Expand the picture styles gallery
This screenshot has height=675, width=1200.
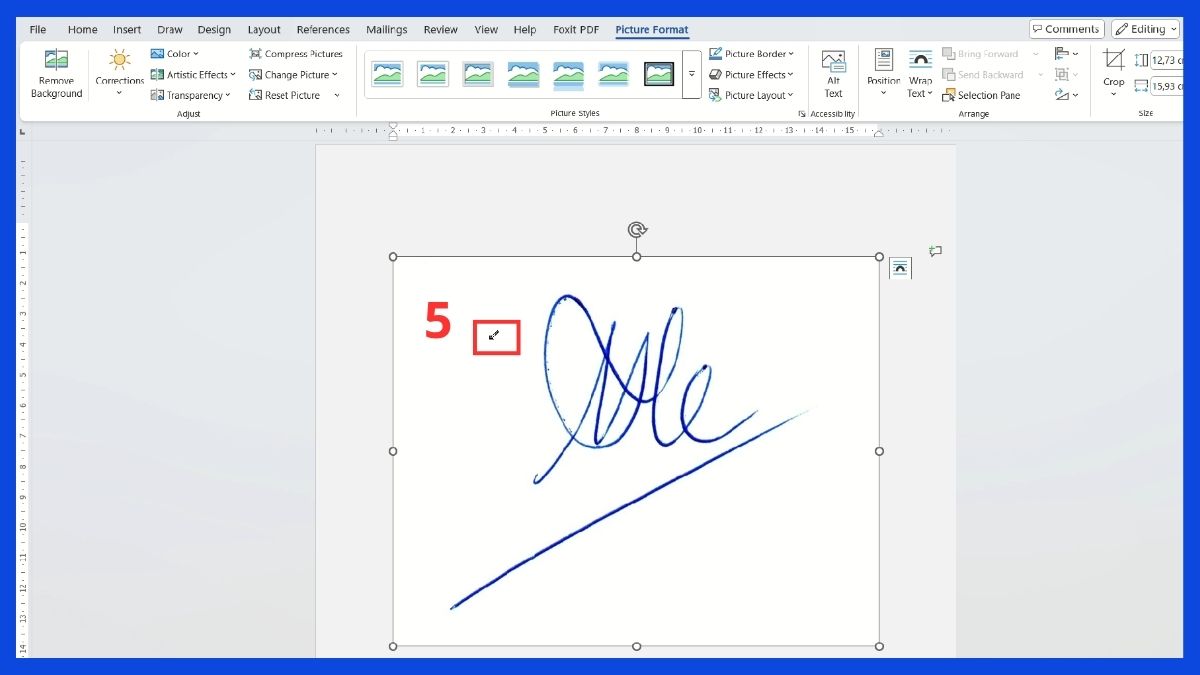(691, 75)
